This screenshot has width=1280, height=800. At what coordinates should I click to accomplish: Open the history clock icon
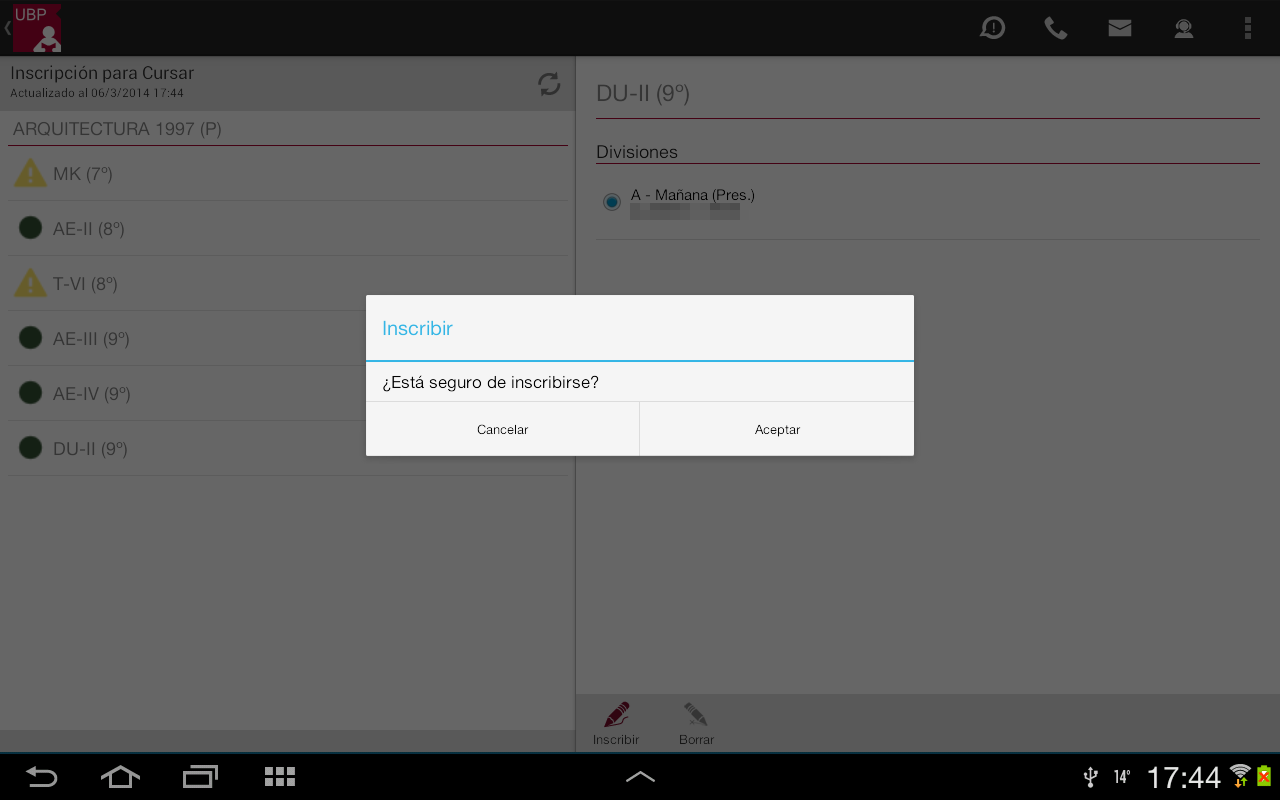[992, 28]
